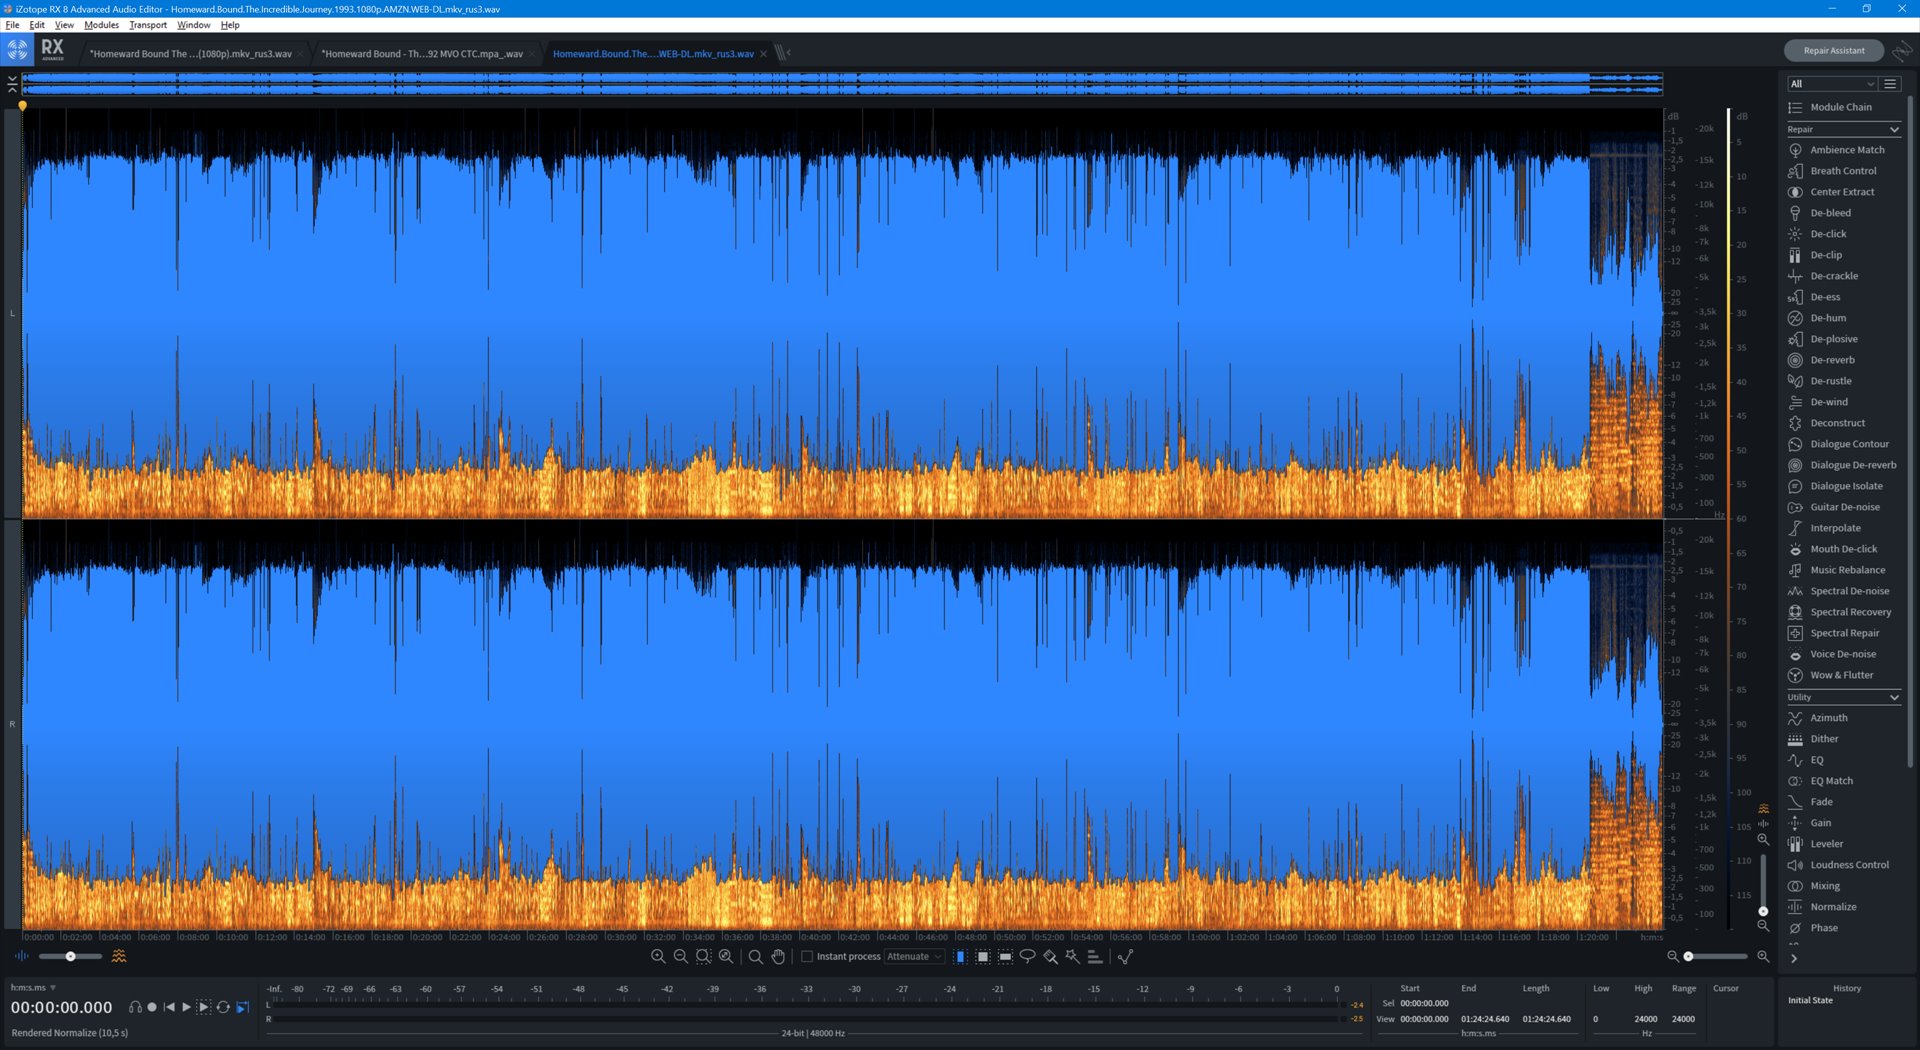Toggle the Frequency selection tool

tap(1005, 957)
